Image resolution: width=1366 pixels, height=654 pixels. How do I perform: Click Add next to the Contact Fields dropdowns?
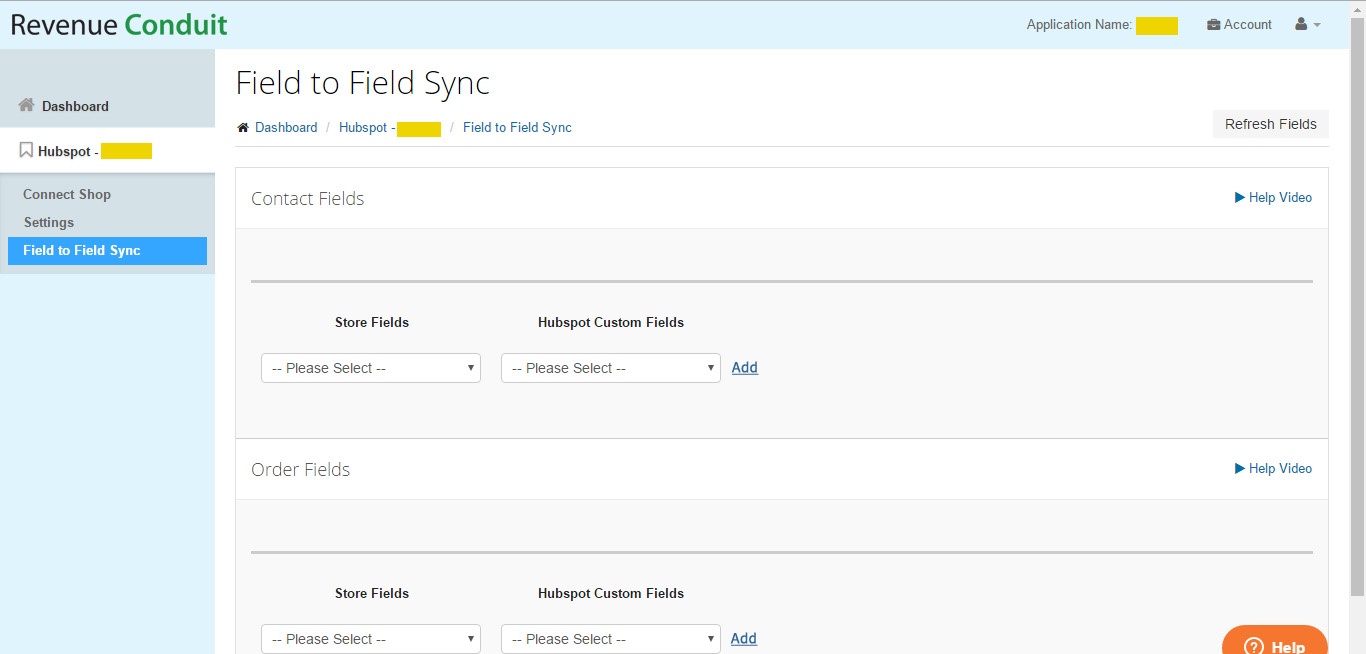coord(744,367)
